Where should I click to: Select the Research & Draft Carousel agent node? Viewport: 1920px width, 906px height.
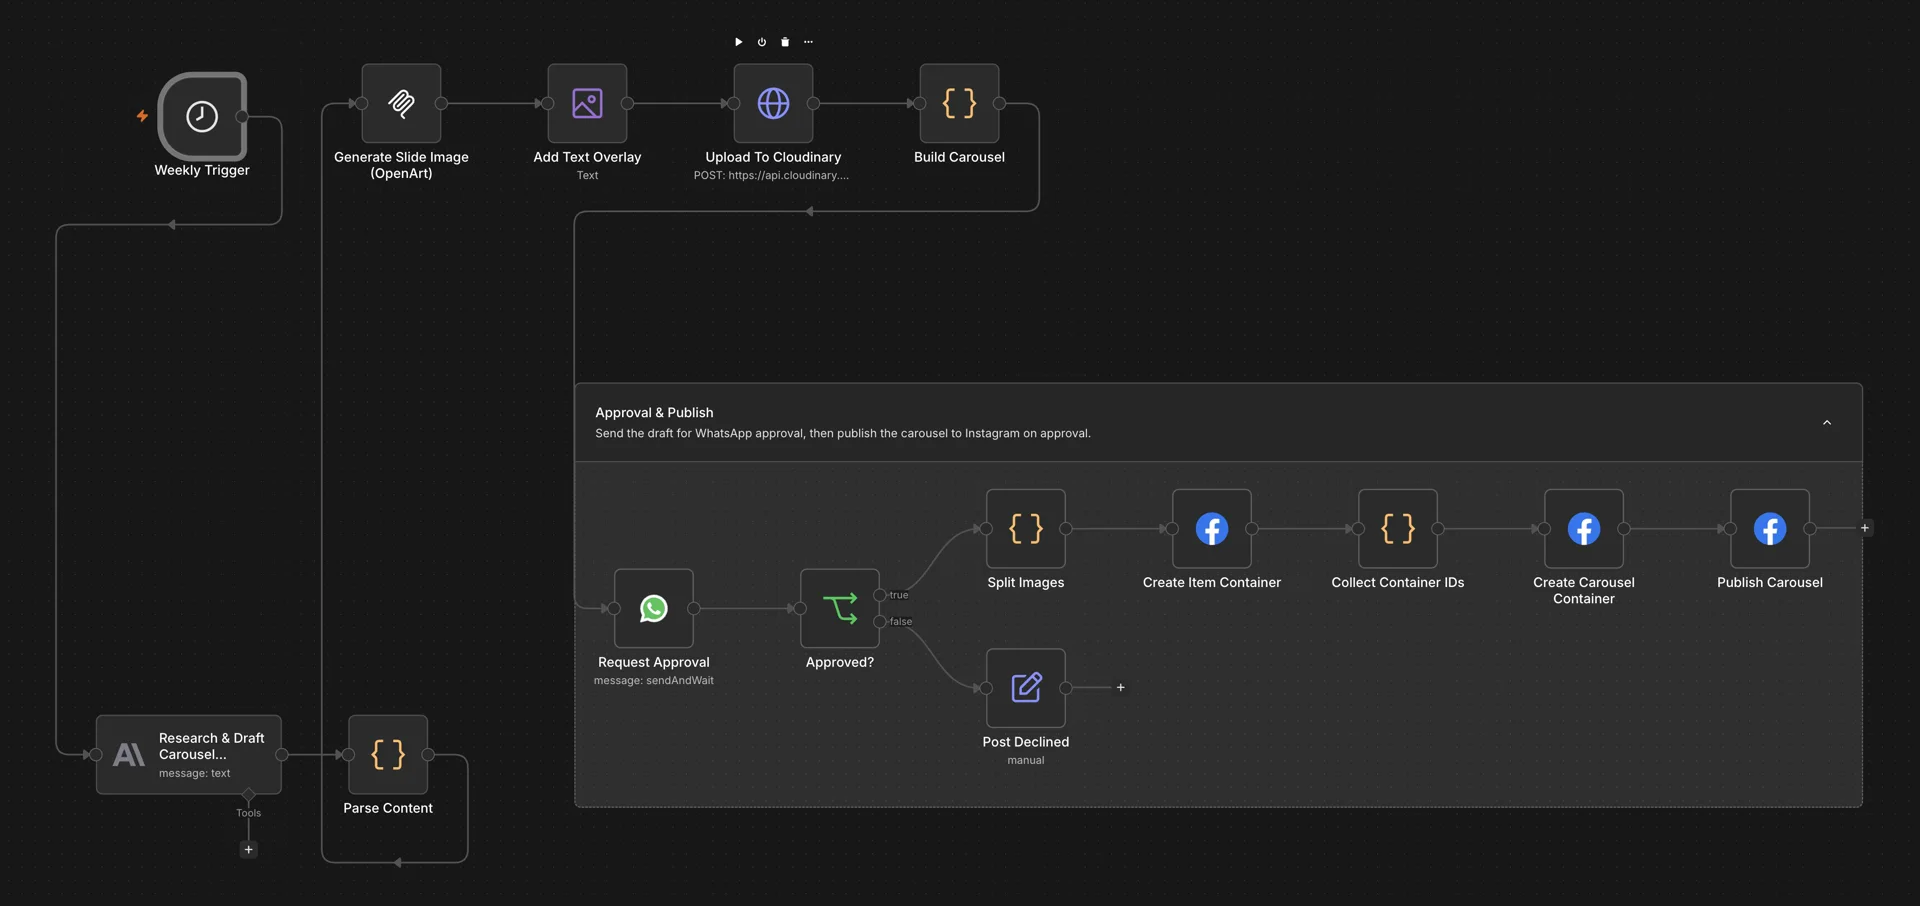tap(189, 754)
